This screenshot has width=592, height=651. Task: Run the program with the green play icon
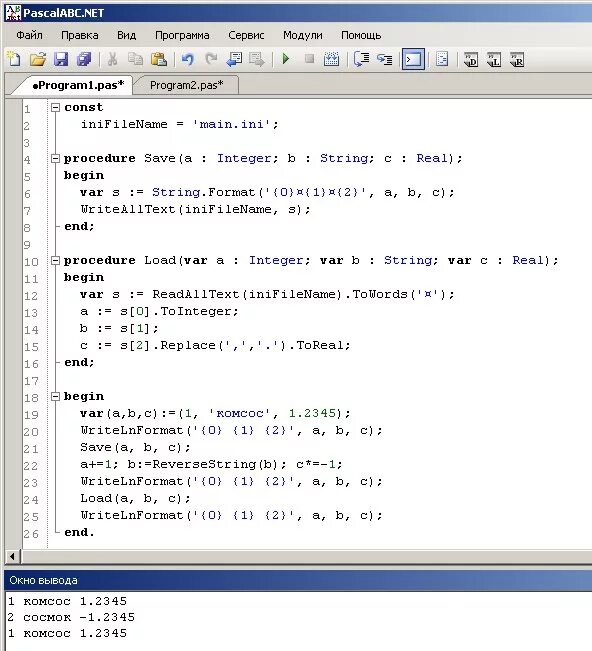tap(286, 59)
